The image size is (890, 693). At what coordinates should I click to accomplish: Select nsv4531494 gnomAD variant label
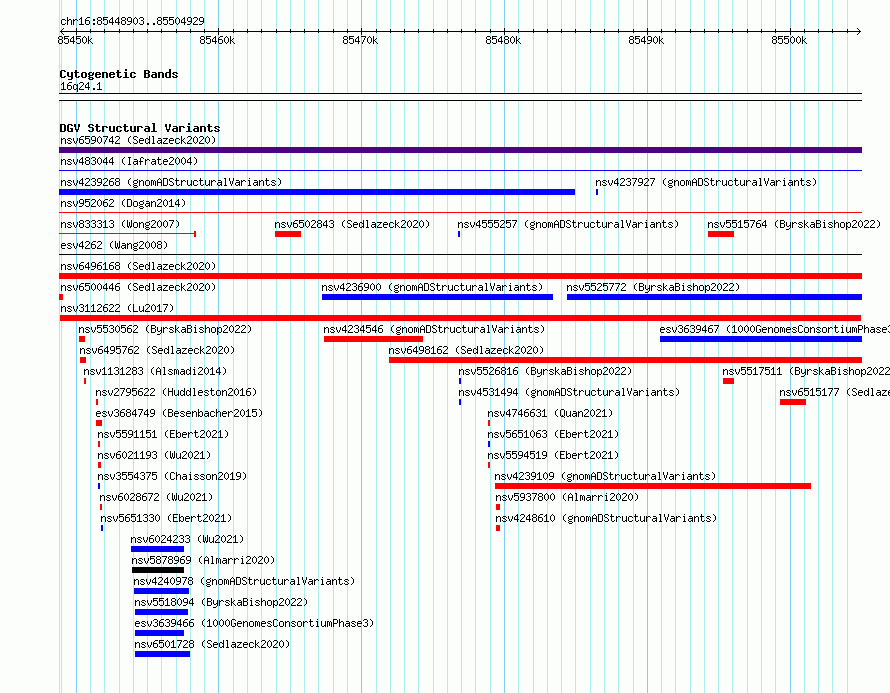point(569,392)
